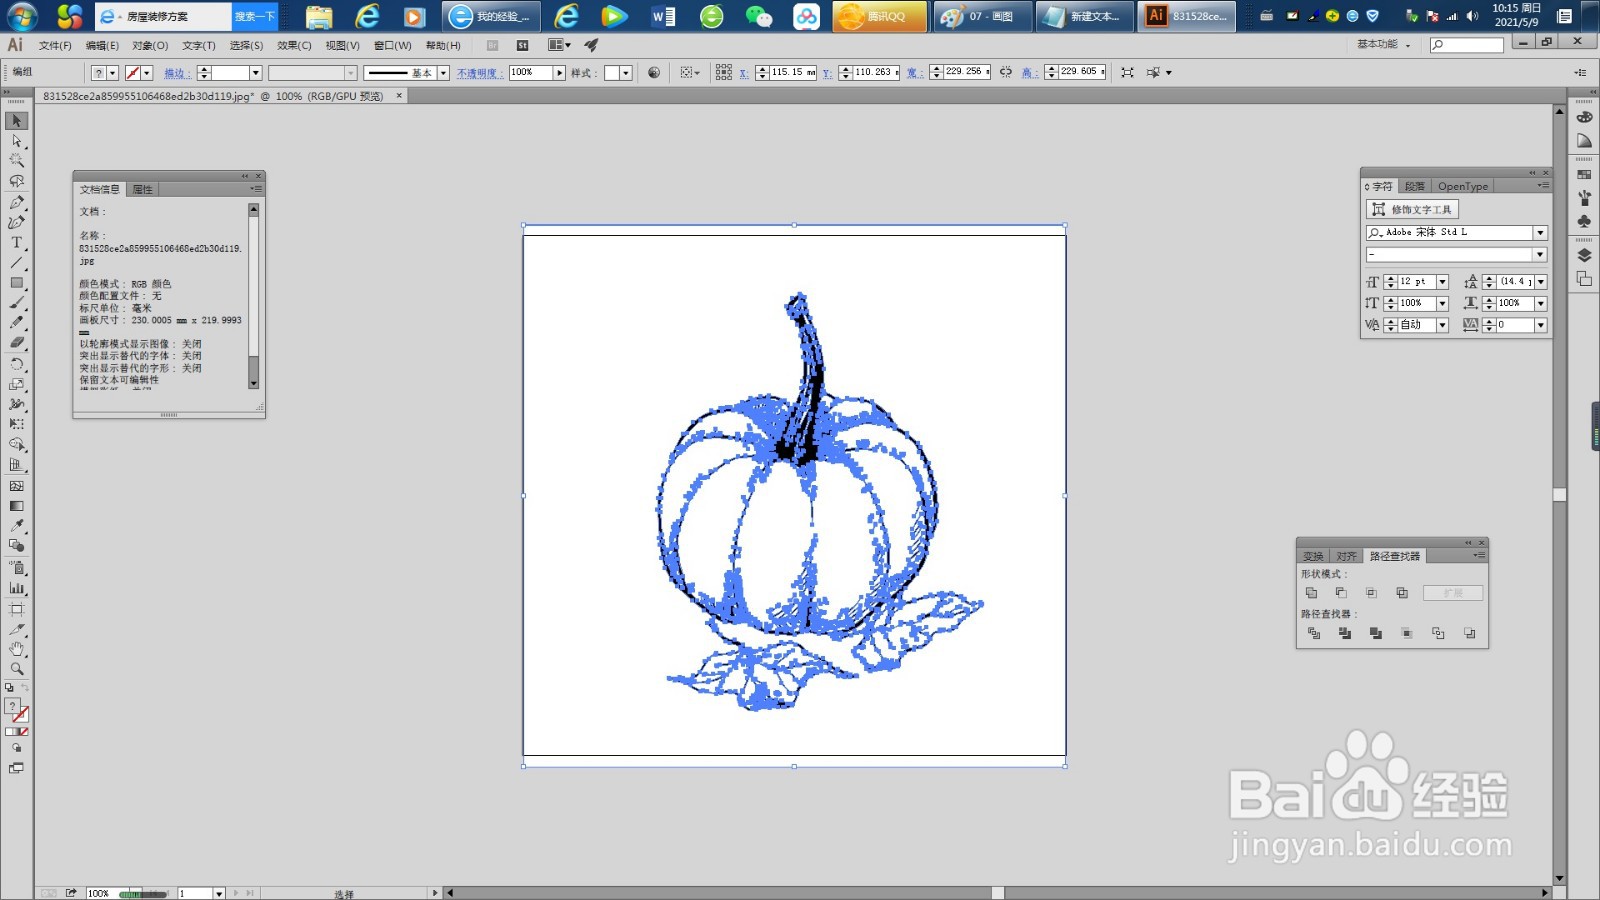Click 不透明度 opacity link
The image size is (1600, 900).
click(x=479, y=73)
